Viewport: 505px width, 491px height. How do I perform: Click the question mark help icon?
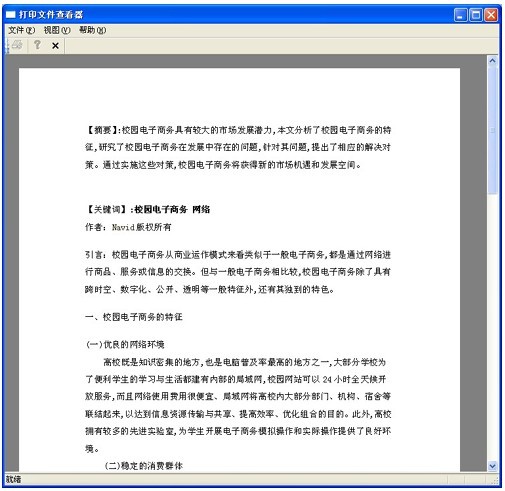[x=37, y=45]
